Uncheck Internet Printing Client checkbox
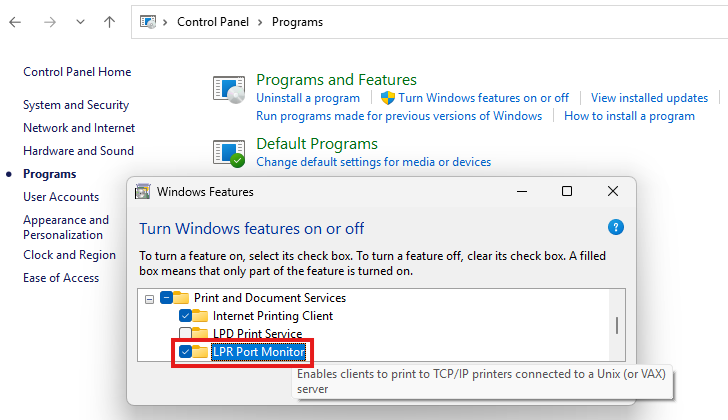This screenshot has width=728, height=420. click(x=185, y=316)
